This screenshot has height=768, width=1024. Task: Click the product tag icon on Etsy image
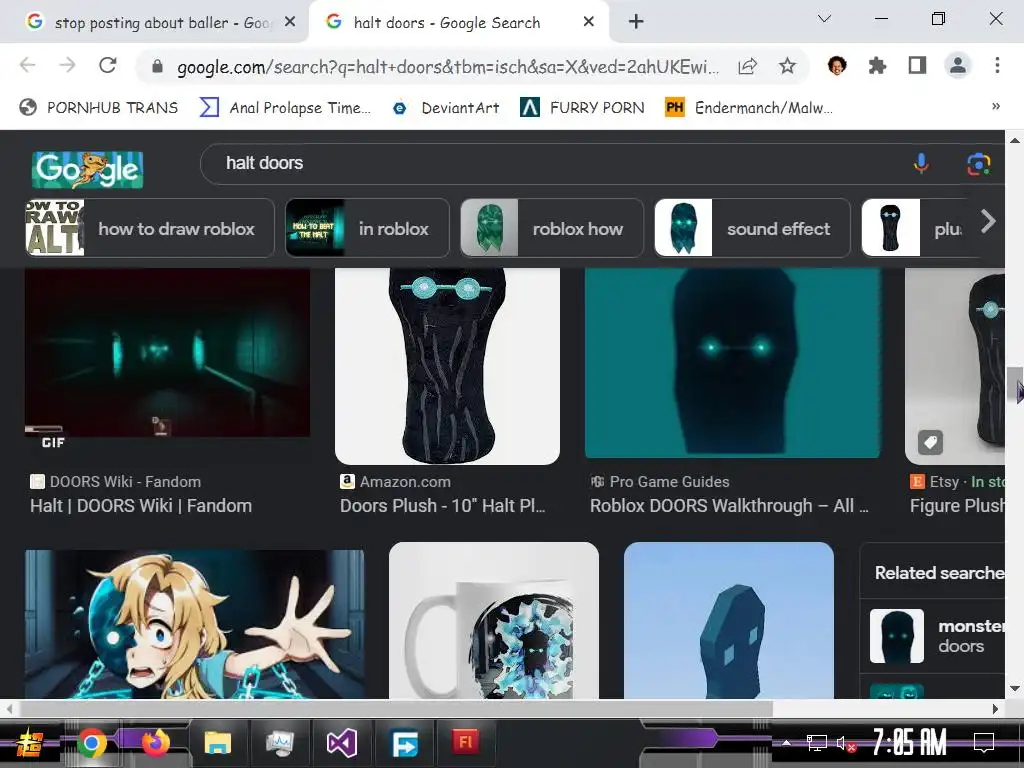(931, 443)
